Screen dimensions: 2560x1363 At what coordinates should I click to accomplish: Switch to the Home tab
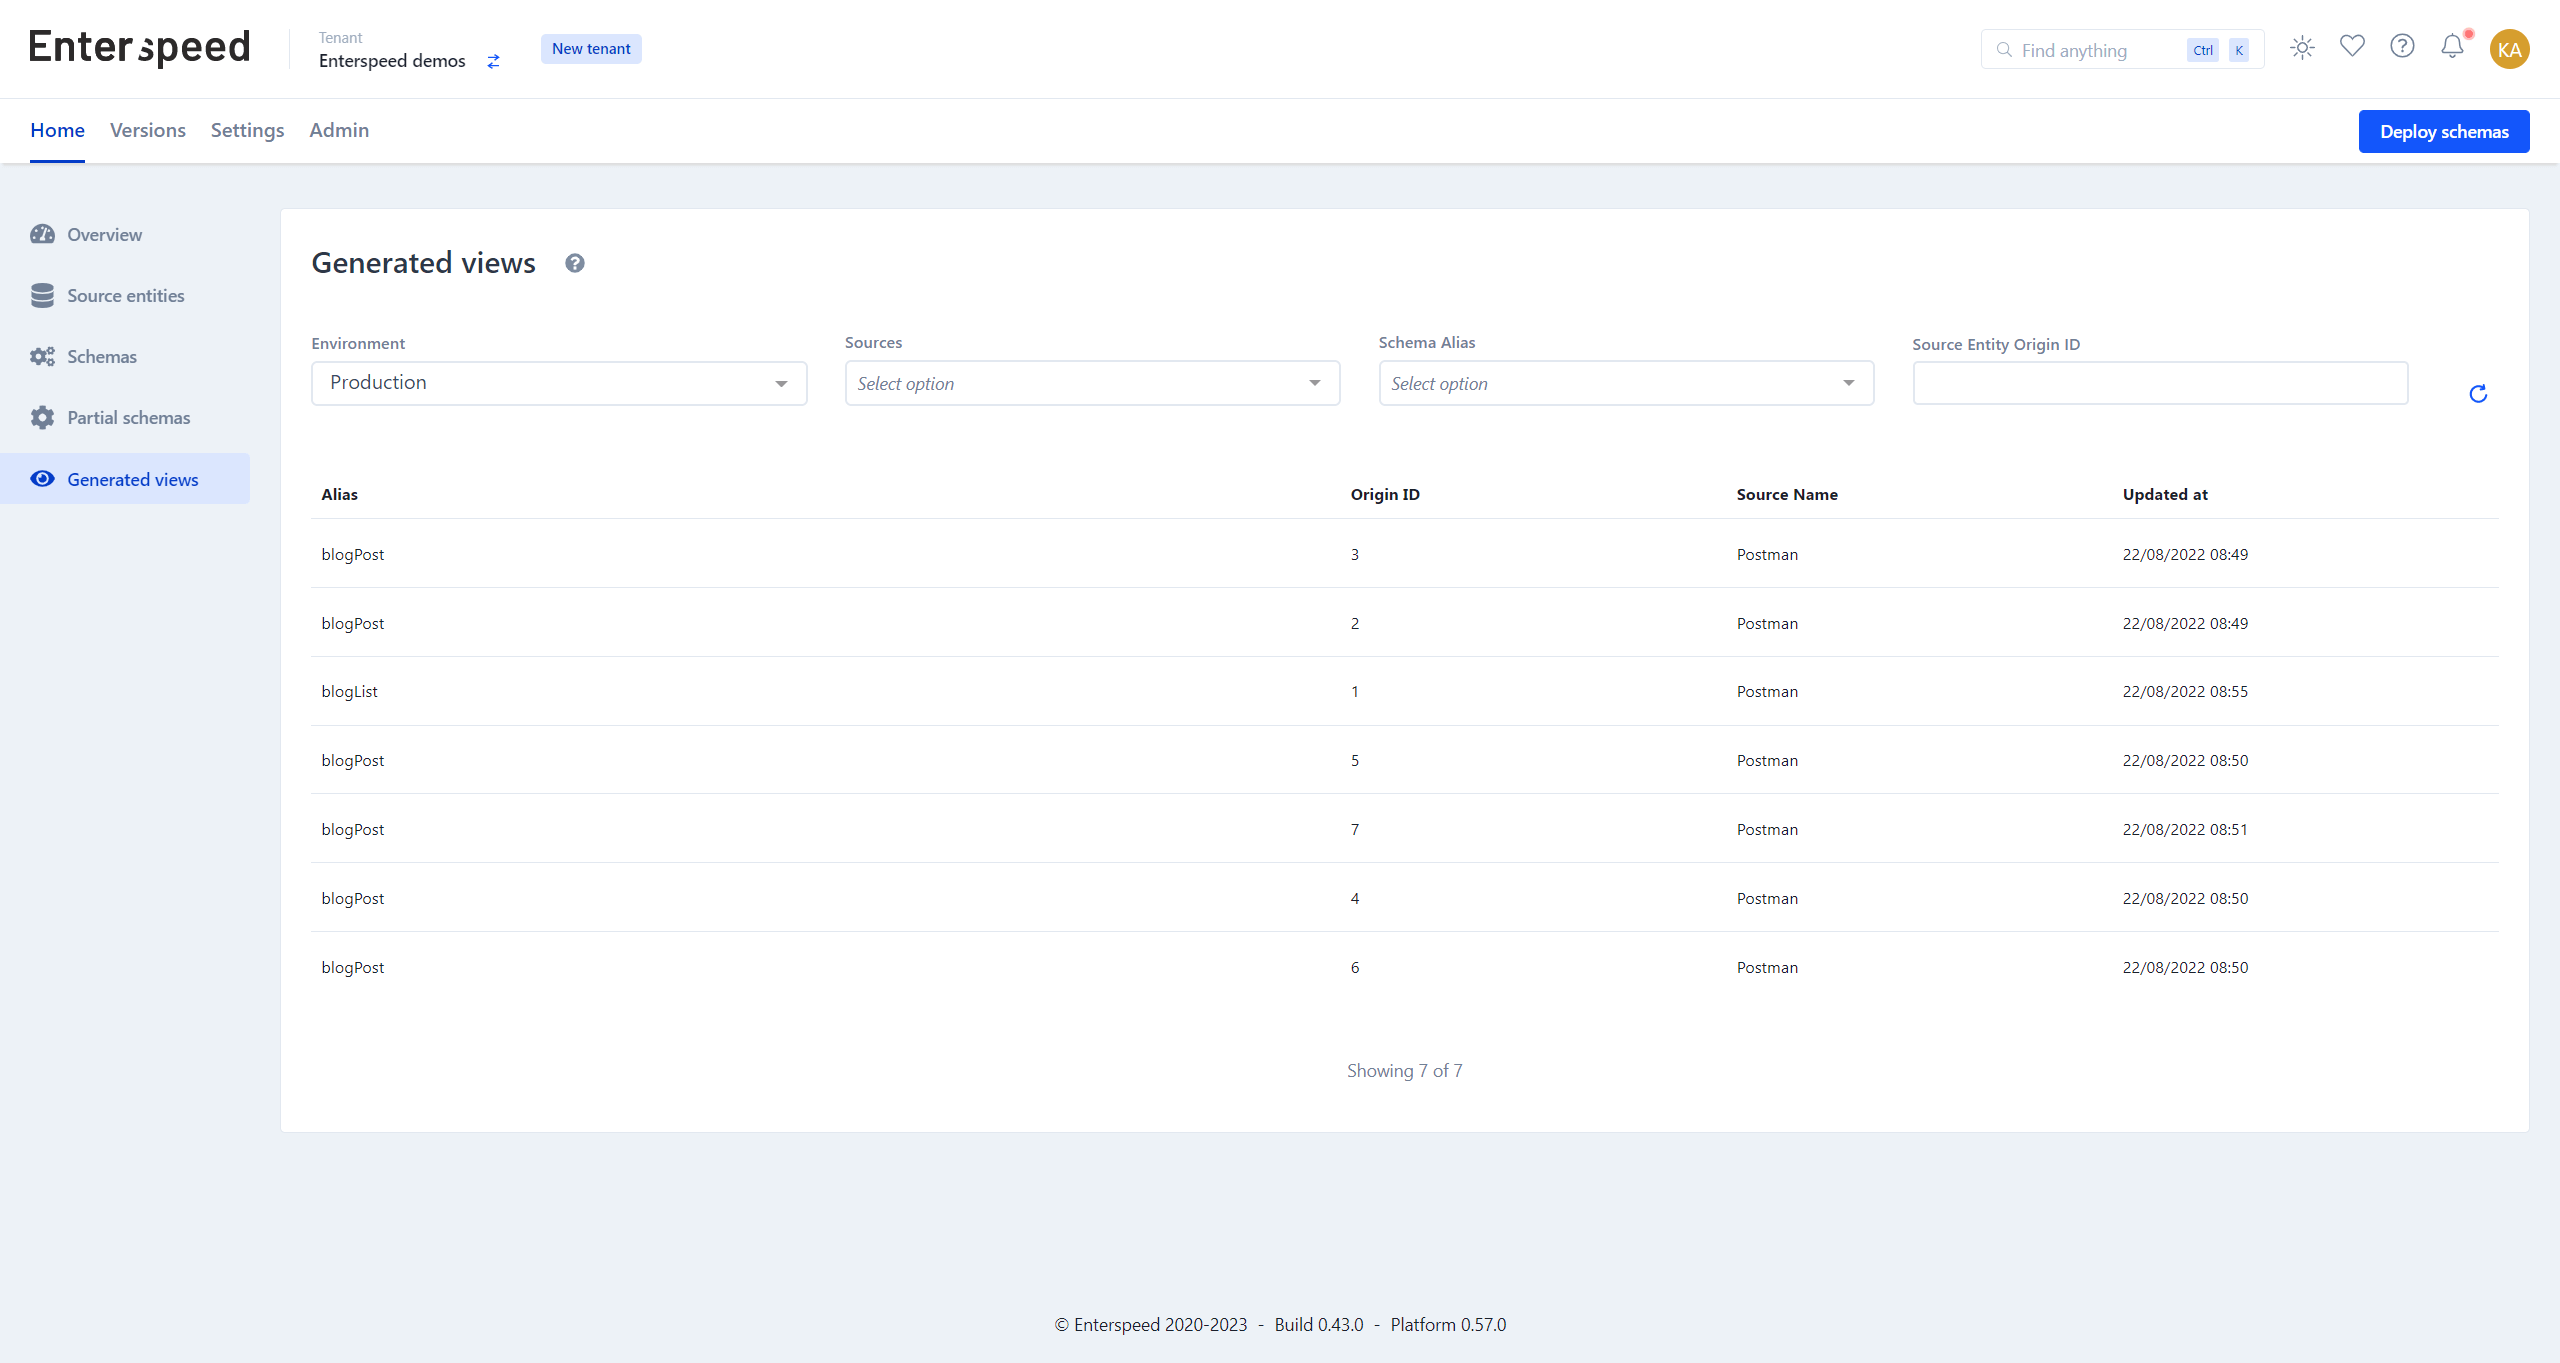(x=57, y=130)
